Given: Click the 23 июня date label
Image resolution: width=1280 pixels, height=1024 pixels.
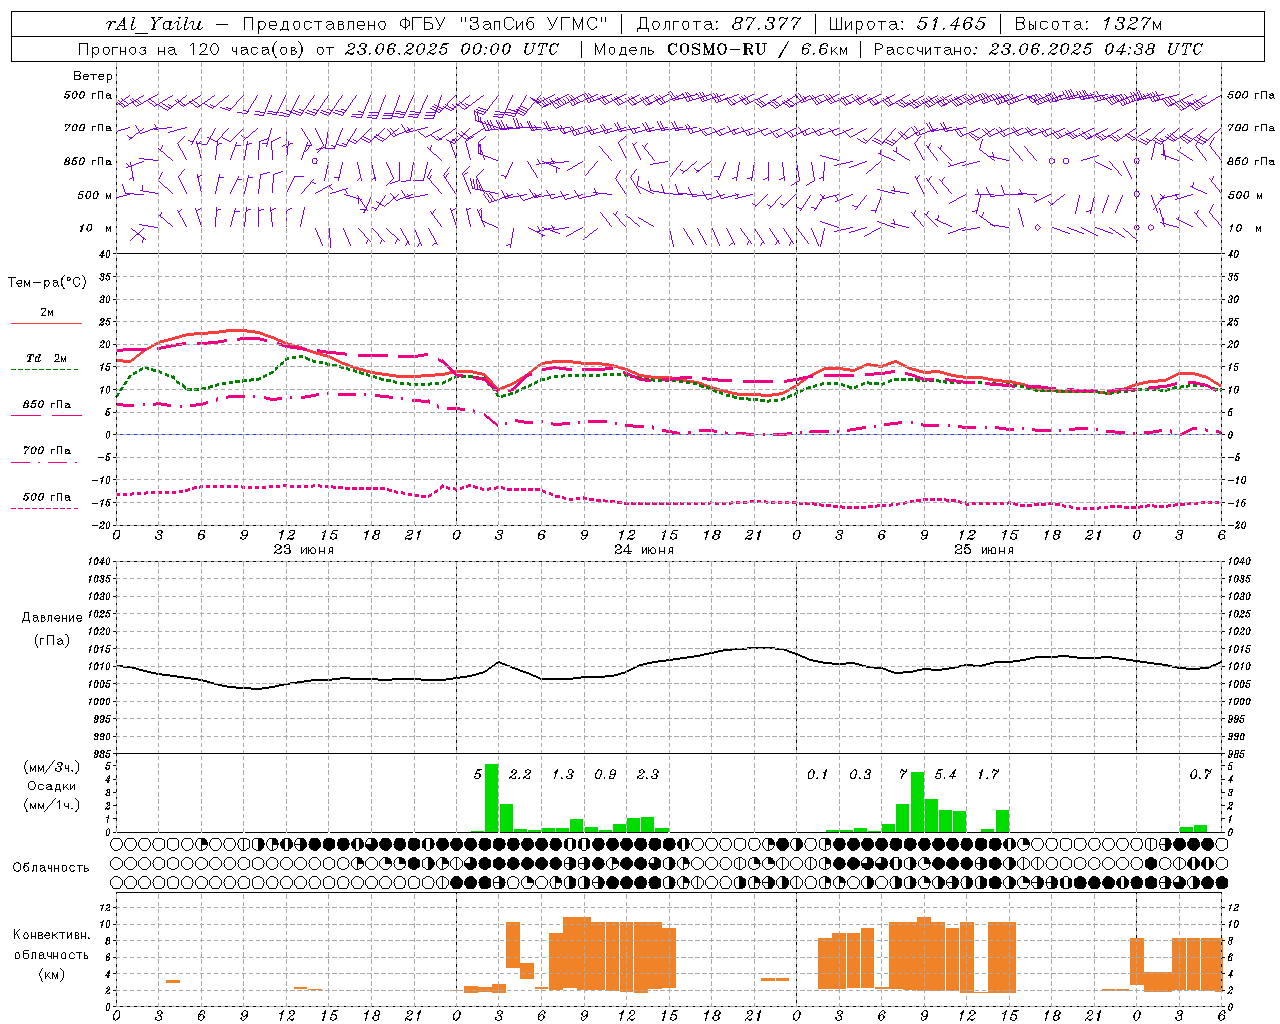Looking at the screenshot, I should pos(304,550).
